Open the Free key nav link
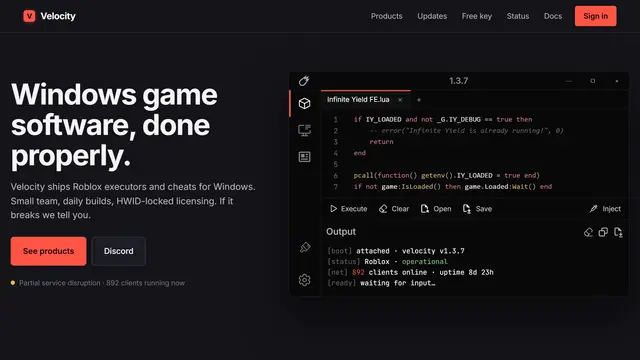Screen dimensions: 640x360 point(477,16)
